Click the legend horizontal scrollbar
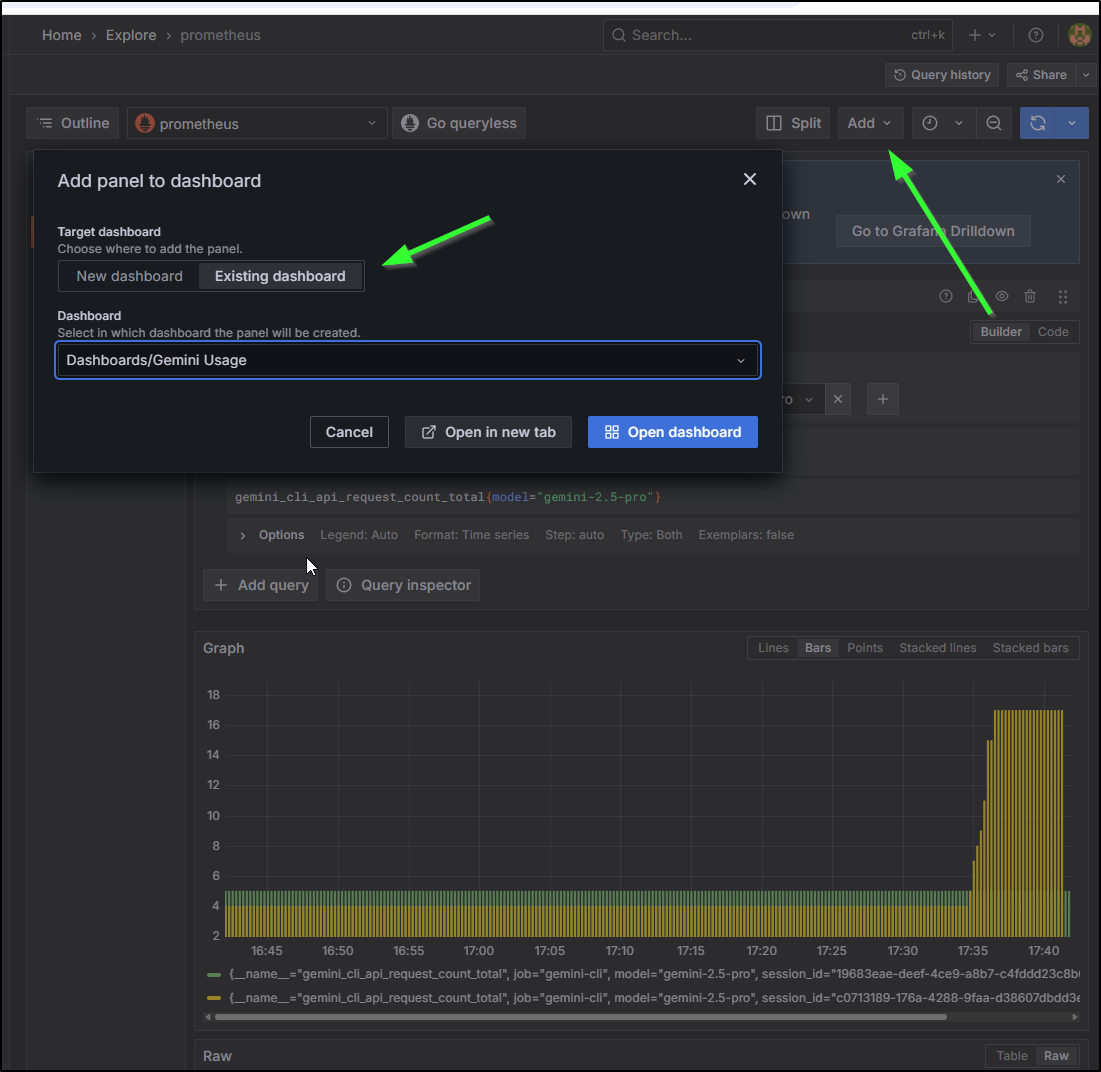This screenshot has width=1101, height=1072. click(x=581, y=1017)
